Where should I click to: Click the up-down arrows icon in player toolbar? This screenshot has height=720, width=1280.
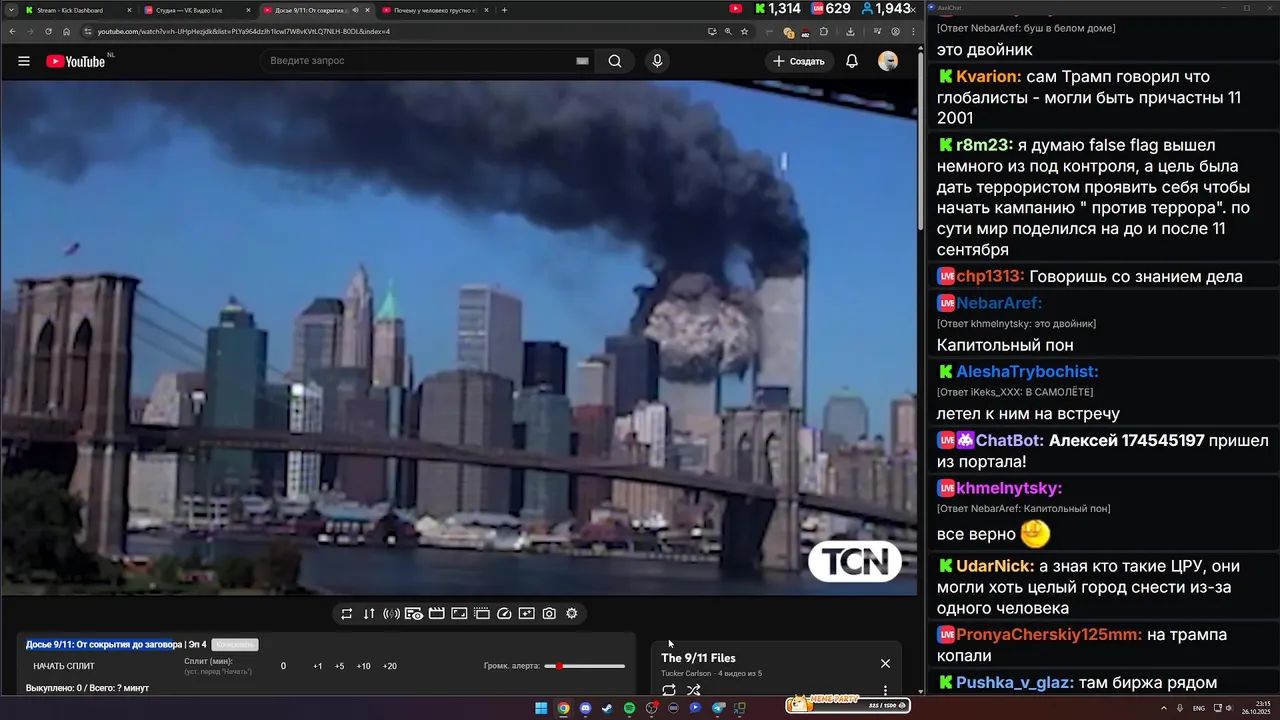coord(369,614)
